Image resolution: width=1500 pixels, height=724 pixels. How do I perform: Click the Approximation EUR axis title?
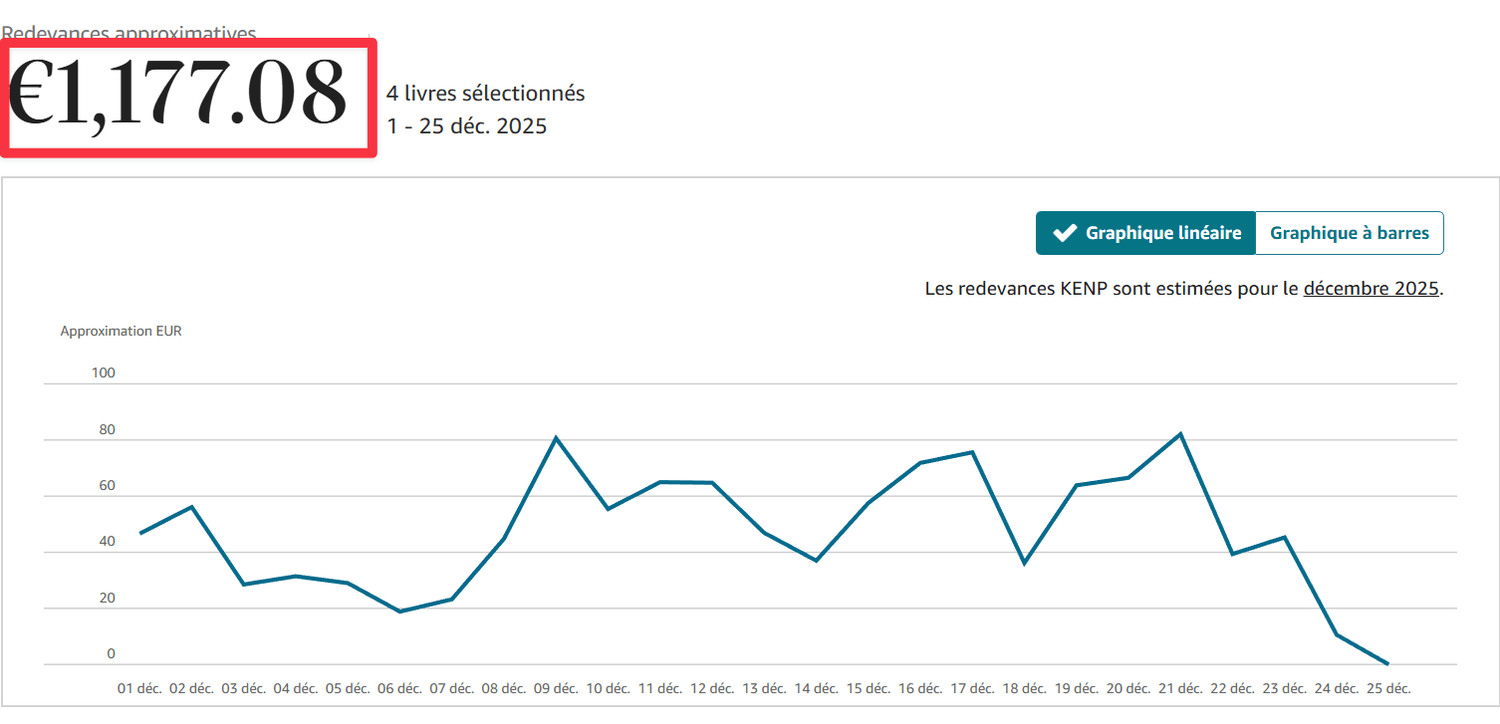click(121, 331)
